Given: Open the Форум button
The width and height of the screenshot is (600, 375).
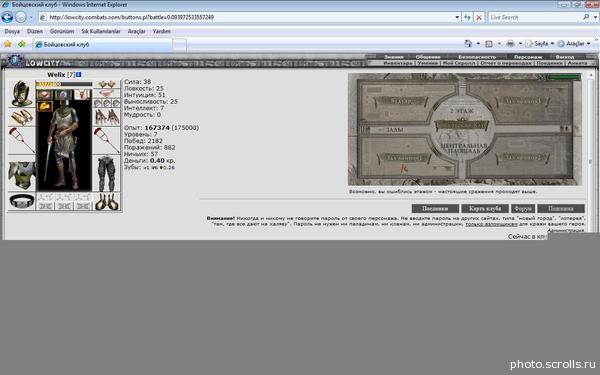Looking at the screenshot, I should pyautogui.click(x=523, y=209).
